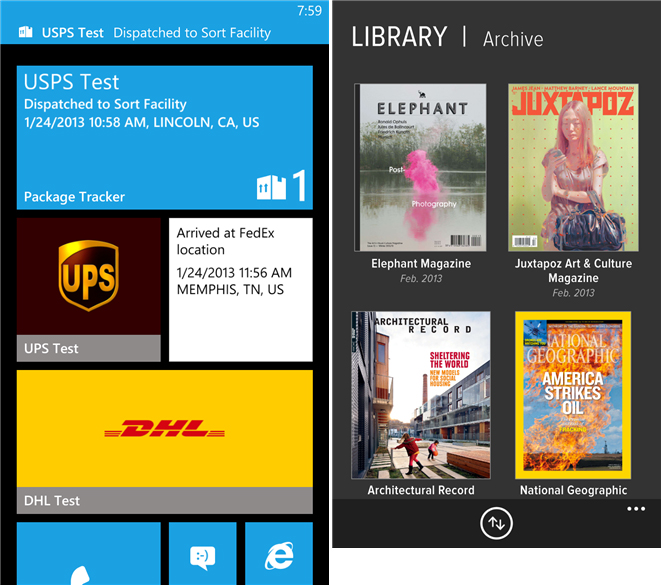
Task: Switch to the Archive tab
Action: point(513,40)
